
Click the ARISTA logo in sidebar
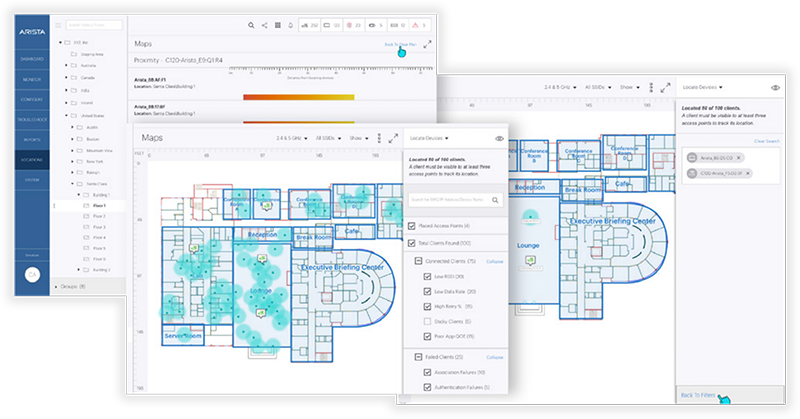tap(32, 32)
